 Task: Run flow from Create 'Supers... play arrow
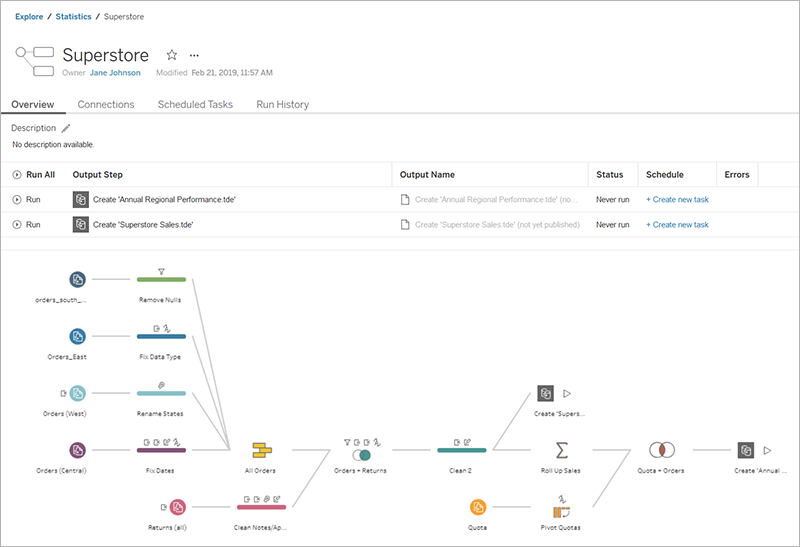tap(567, 393)
